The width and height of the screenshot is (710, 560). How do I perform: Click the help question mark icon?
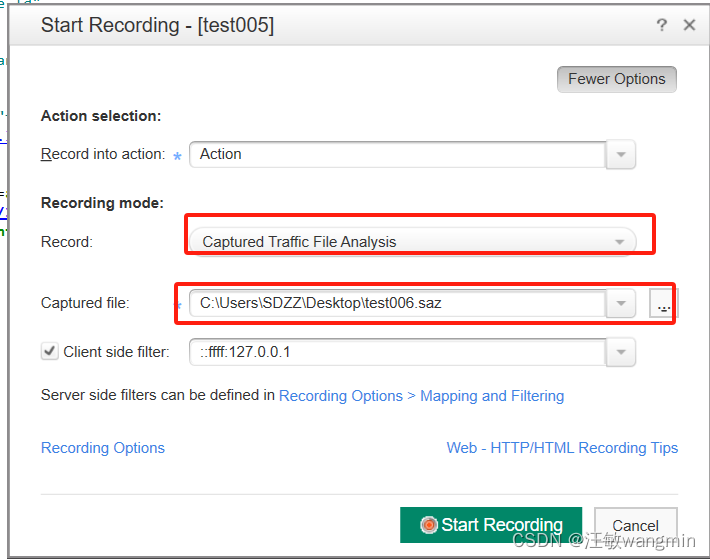[662, 25]
